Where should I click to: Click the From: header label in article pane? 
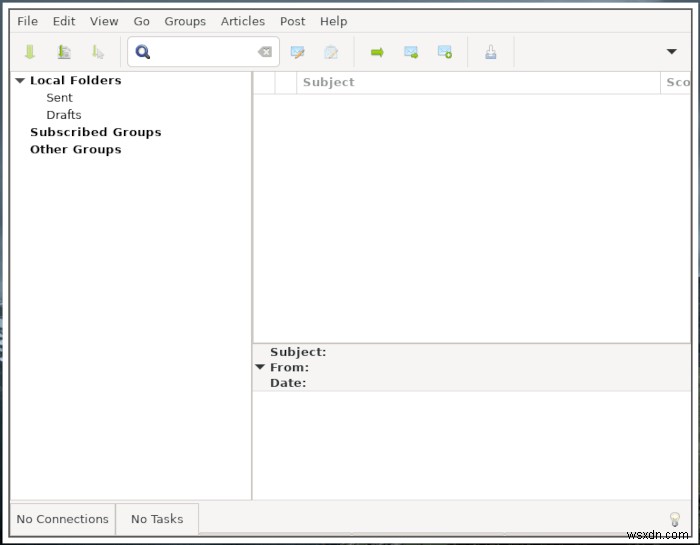coord(289,367)
